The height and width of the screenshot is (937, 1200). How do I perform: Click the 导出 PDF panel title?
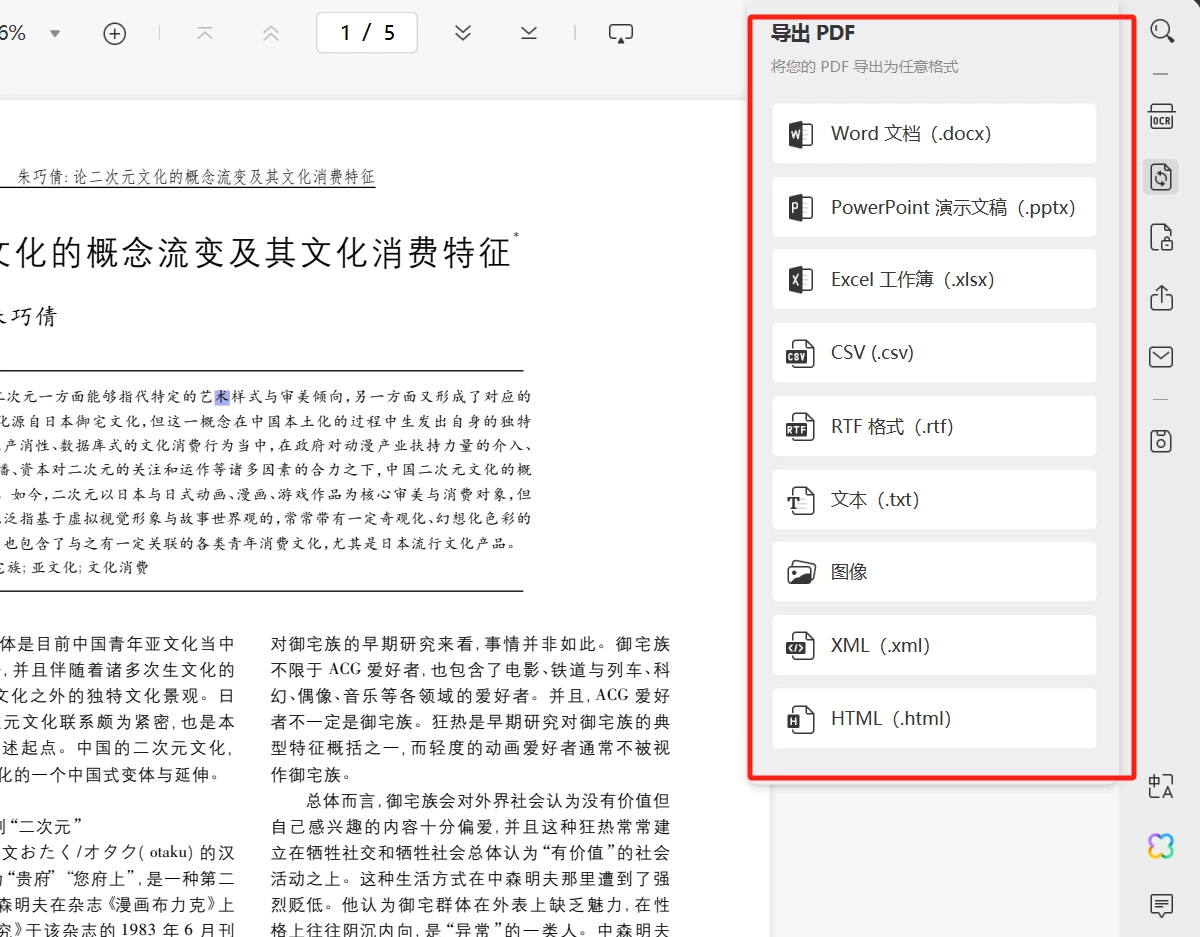[x=812, y=32]
